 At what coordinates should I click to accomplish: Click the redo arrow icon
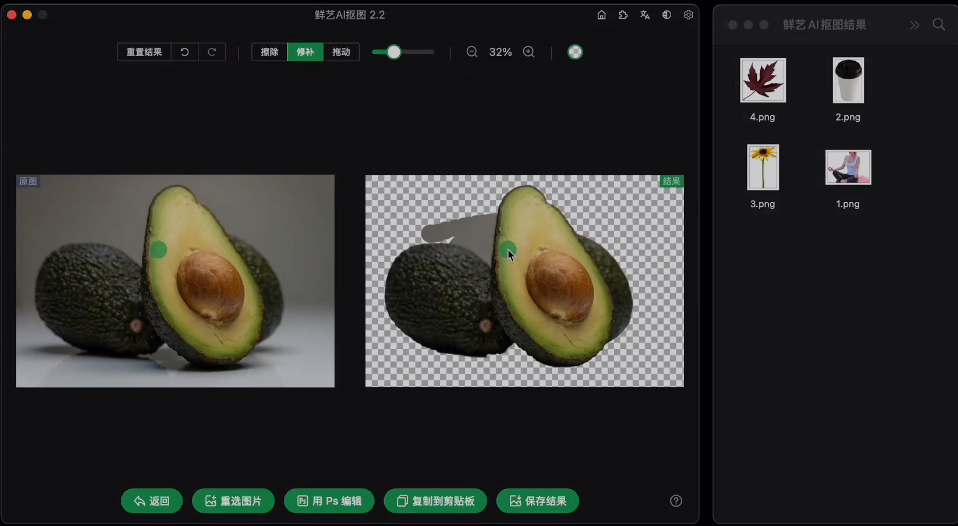point(212,52)
